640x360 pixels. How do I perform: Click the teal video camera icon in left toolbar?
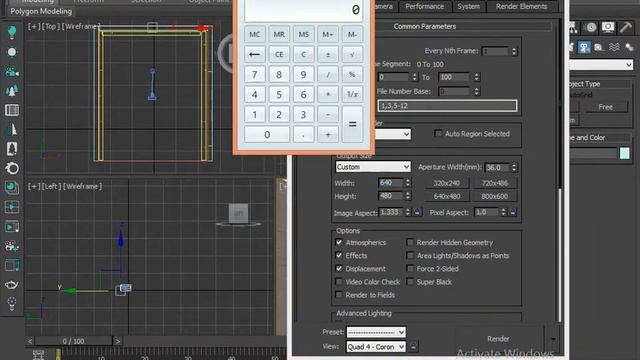click(x=12, y=72)
